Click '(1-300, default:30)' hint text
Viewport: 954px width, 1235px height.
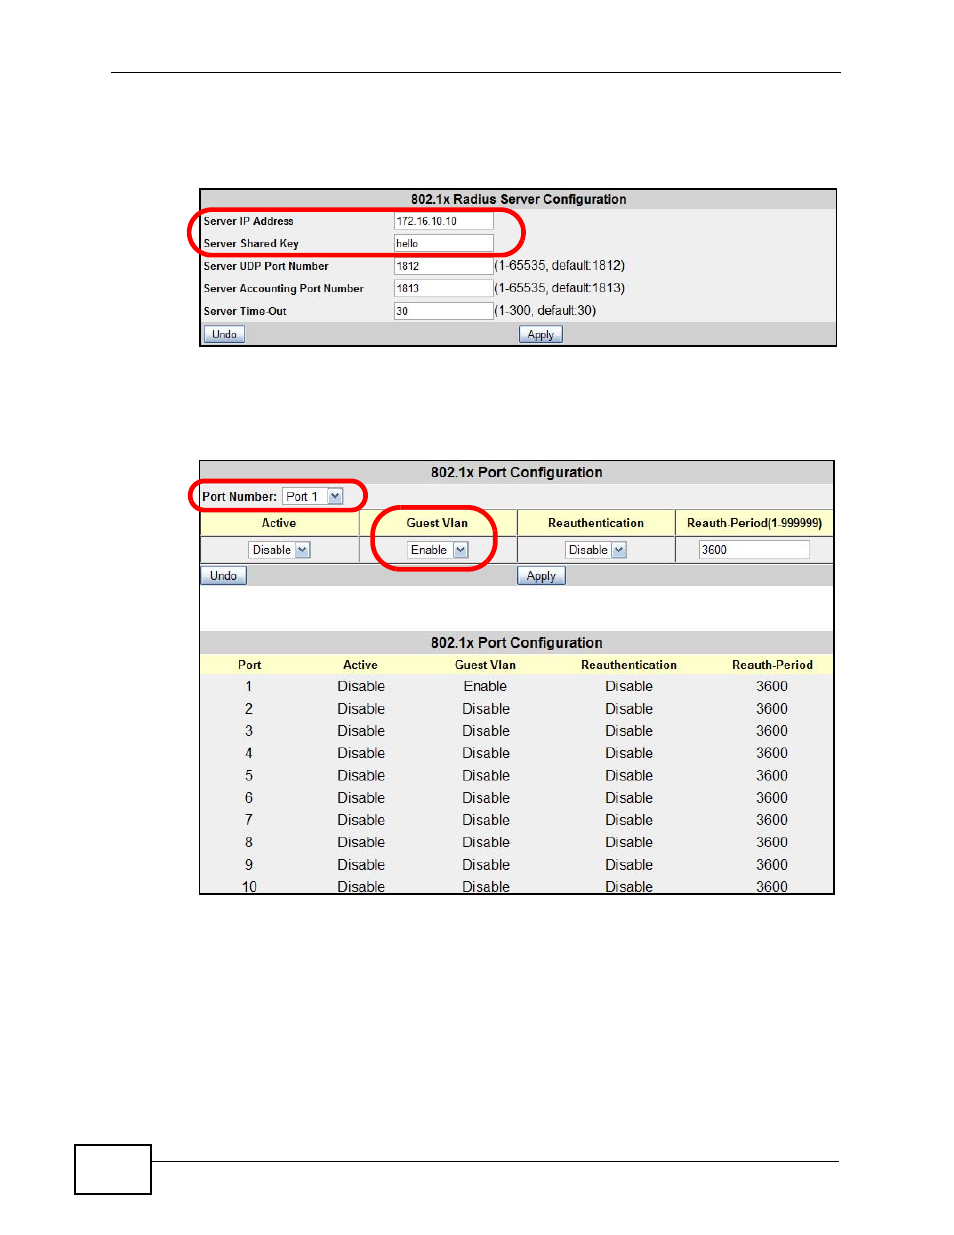[x=545, y=311]
